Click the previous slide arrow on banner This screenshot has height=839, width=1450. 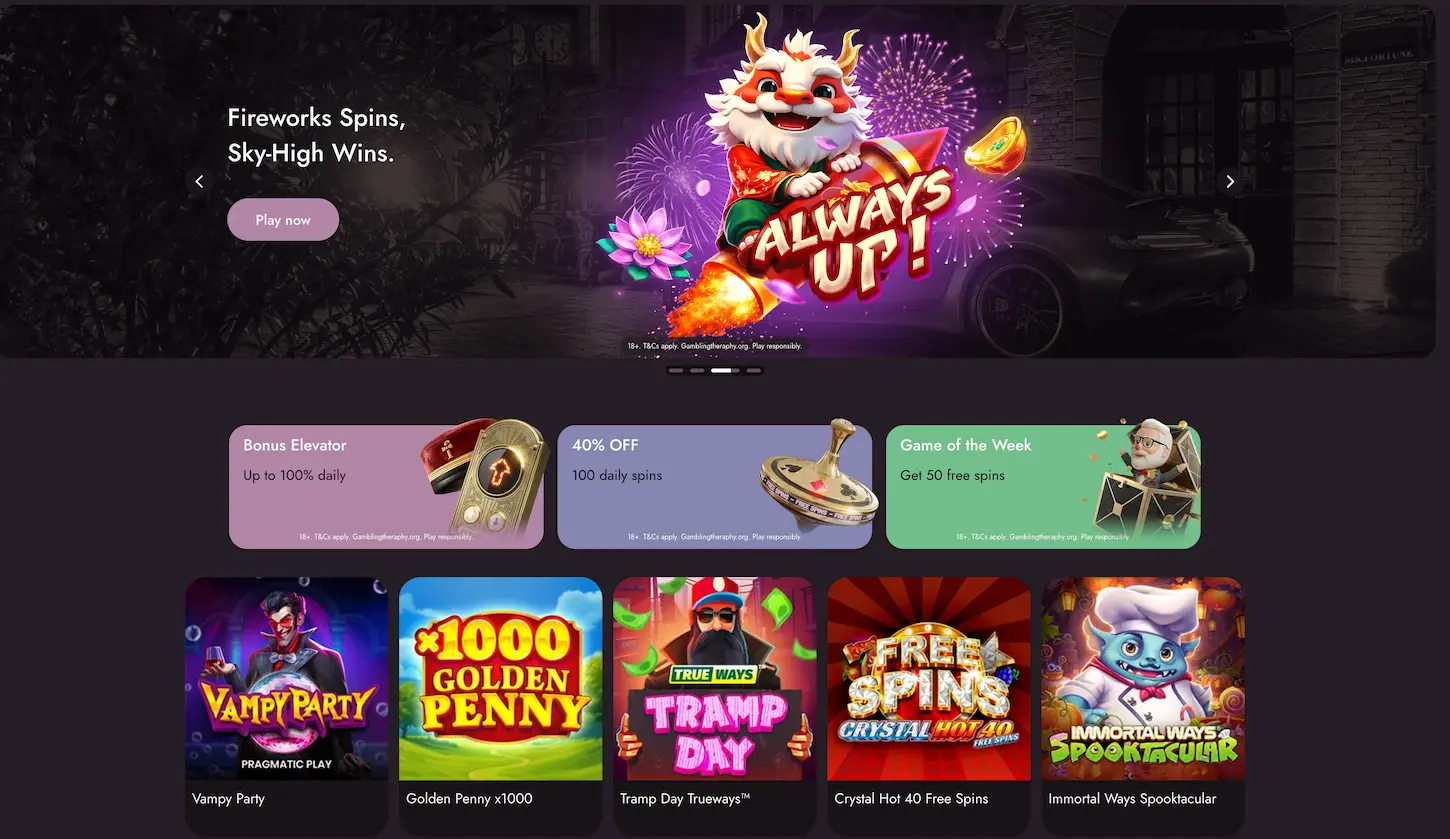[x=199, y=181]
